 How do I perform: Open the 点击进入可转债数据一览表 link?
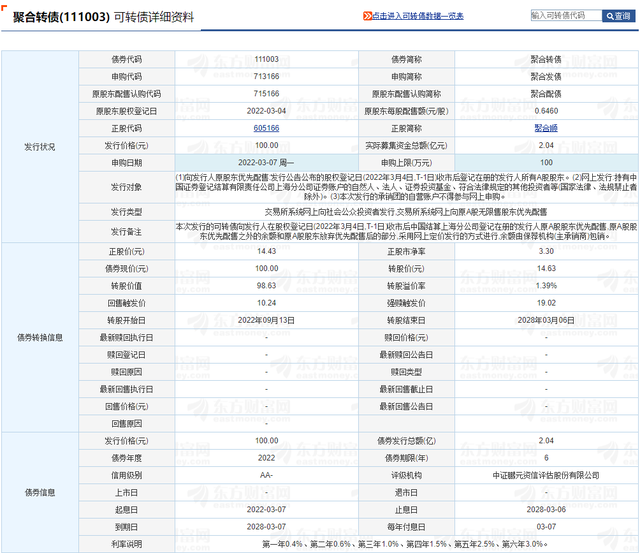418,16
